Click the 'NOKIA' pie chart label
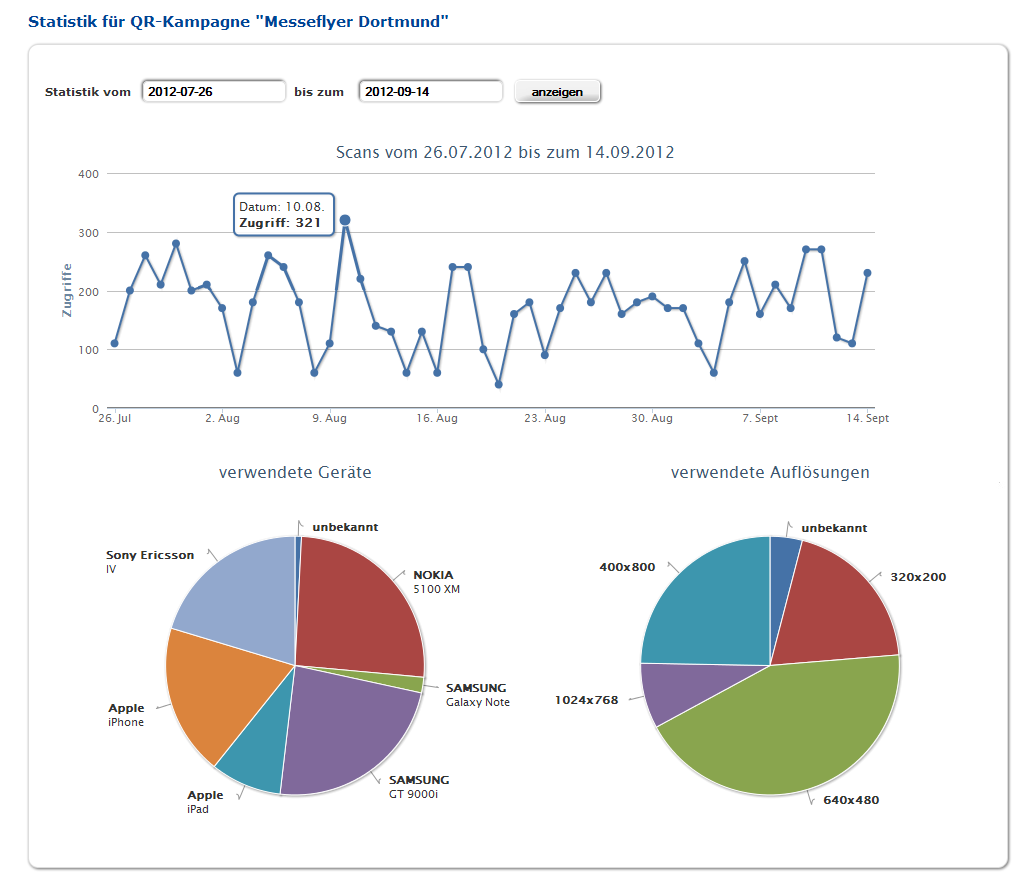 coord(433,575)
